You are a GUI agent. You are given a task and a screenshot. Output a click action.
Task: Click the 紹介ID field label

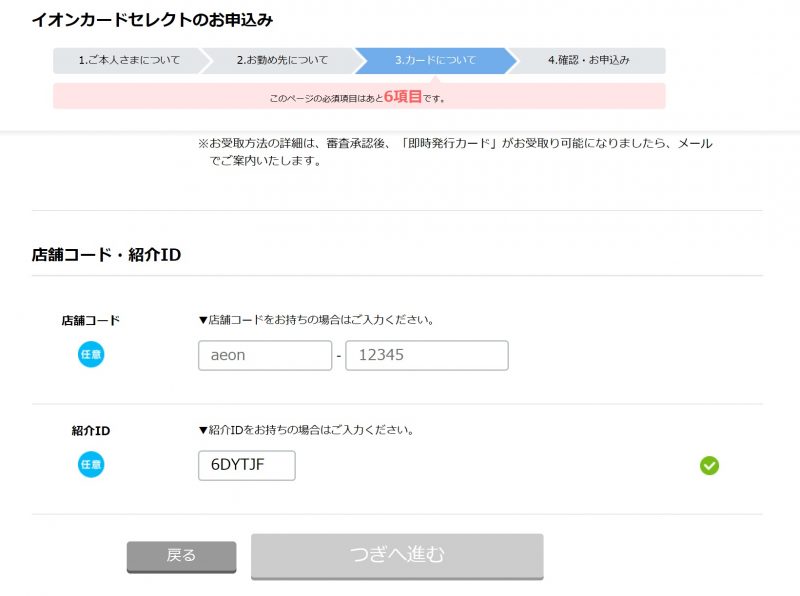pyautogui.click(x=91, y=431)
